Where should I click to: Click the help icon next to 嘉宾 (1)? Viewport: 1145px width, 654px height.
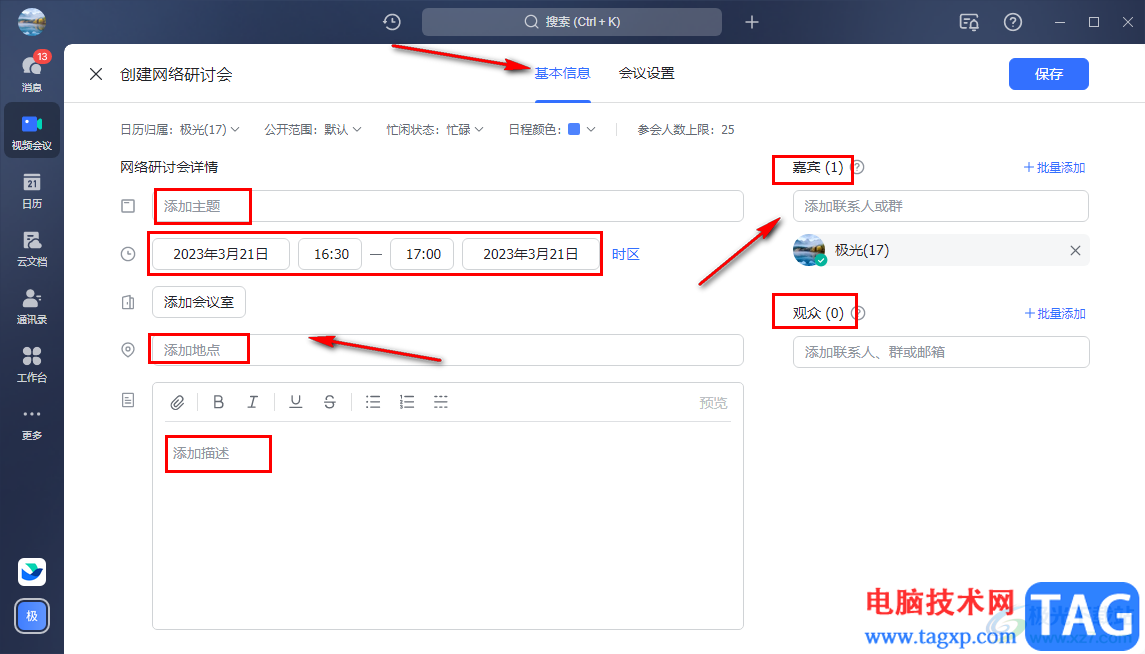click(858, 167)
